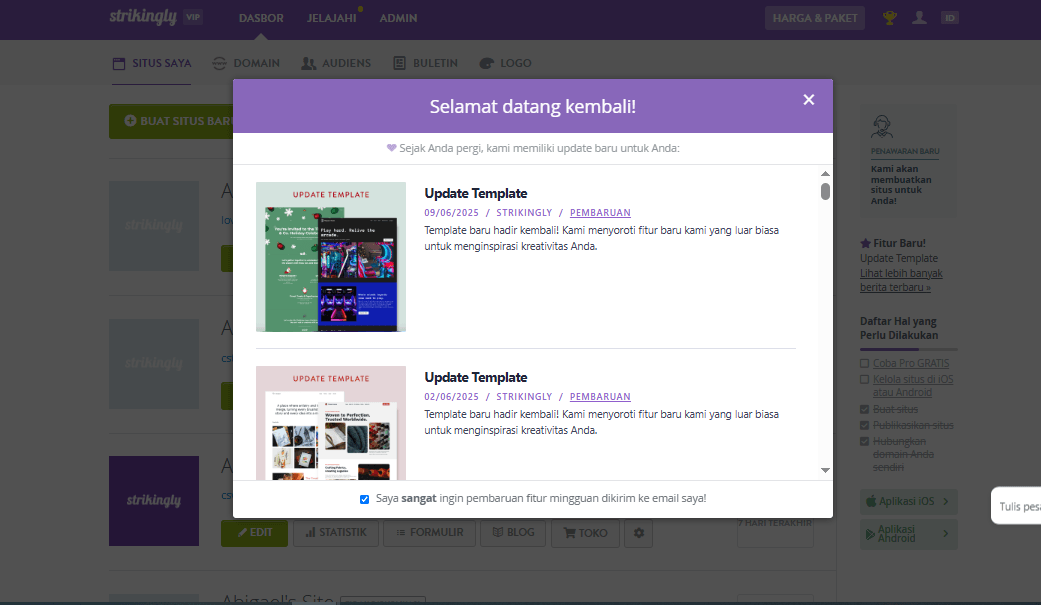Screen dimensions: 1041x605
Task: Open the first Update Template heading
Action: point(475,193)
